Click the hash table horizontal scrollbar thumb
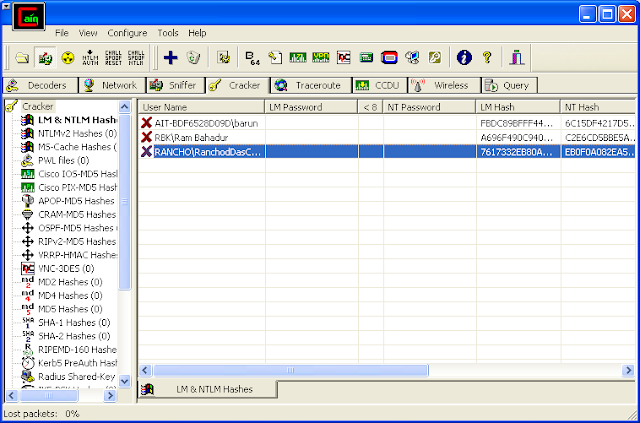This screenshot has height=423, width=640. click(290, 370)
